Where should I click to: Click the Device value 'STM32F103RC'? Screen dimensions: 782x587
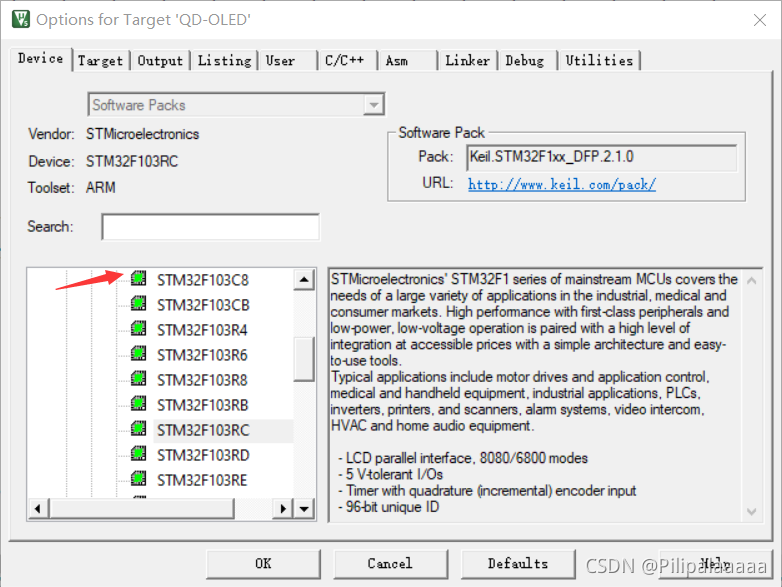[x=132, y=162]
